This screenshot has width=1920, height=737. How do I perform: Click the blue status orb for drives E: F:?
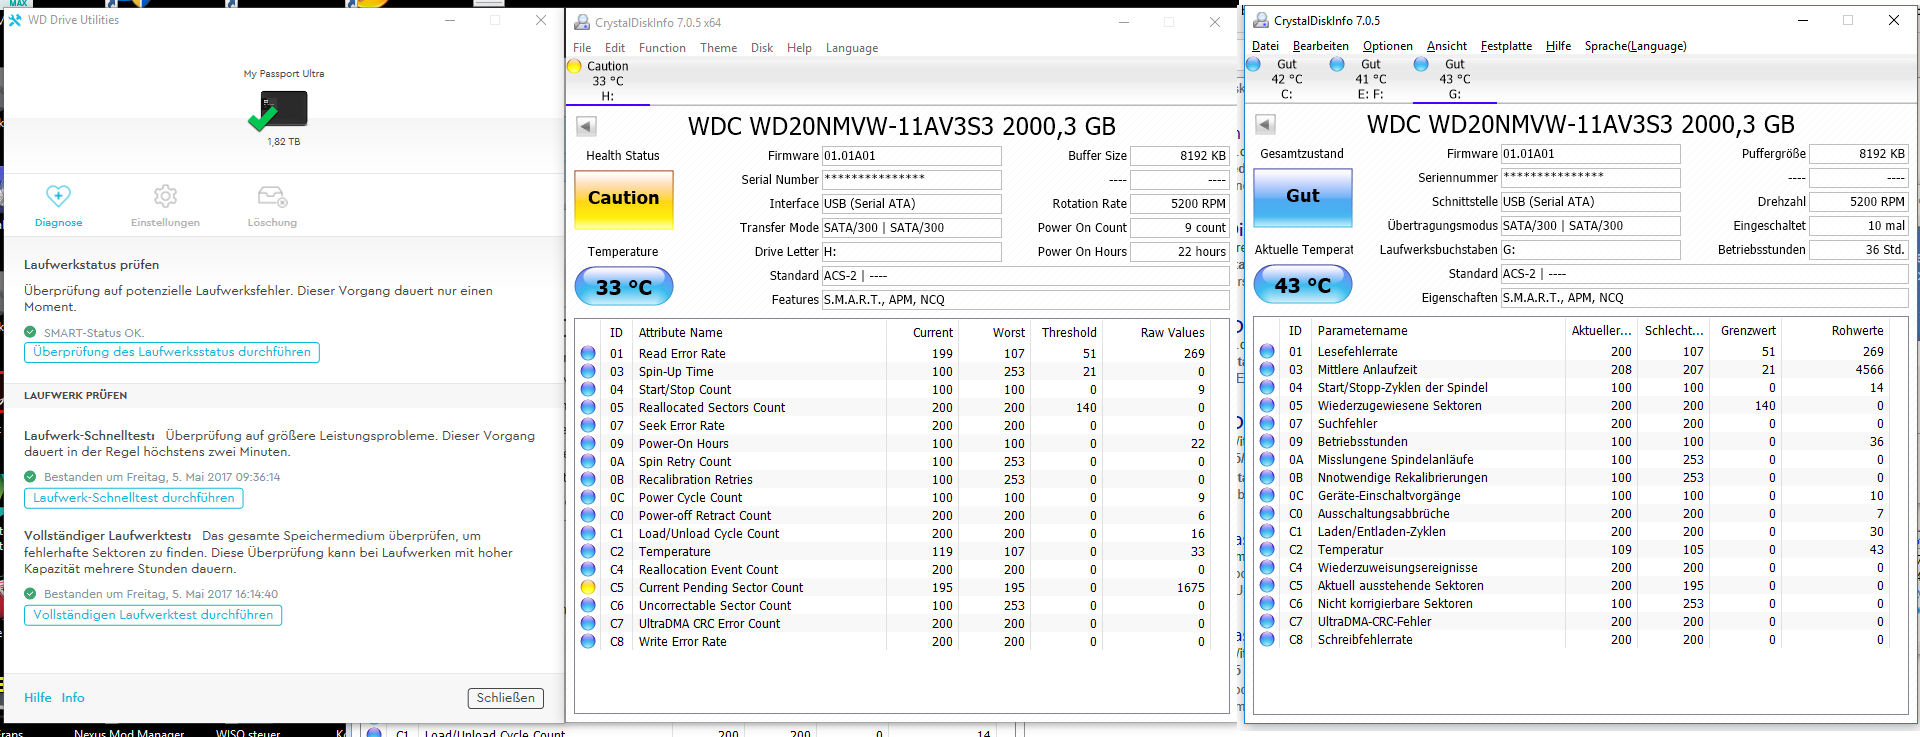1337,65
